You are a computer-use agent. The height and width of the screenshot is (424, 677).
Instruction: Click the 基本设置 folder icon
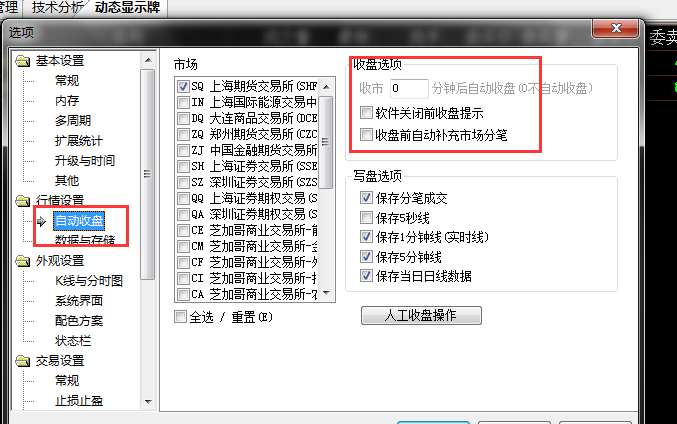pyautogui.click(x=22, y=61)
